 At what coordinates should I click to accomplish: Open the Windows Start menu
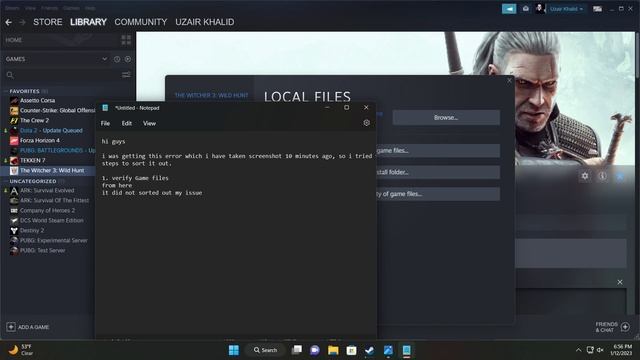[x=234, y=350]
